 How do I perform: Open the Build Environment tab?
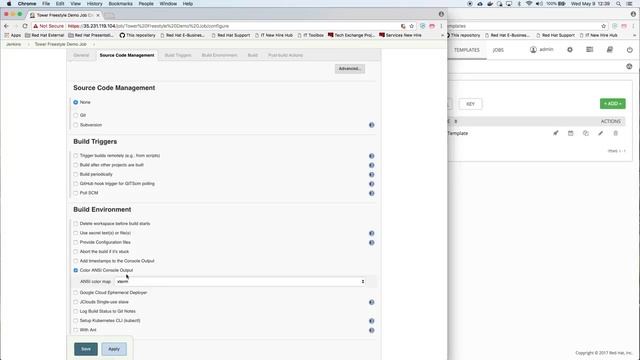pyautogui.click(x=220, y=55)
